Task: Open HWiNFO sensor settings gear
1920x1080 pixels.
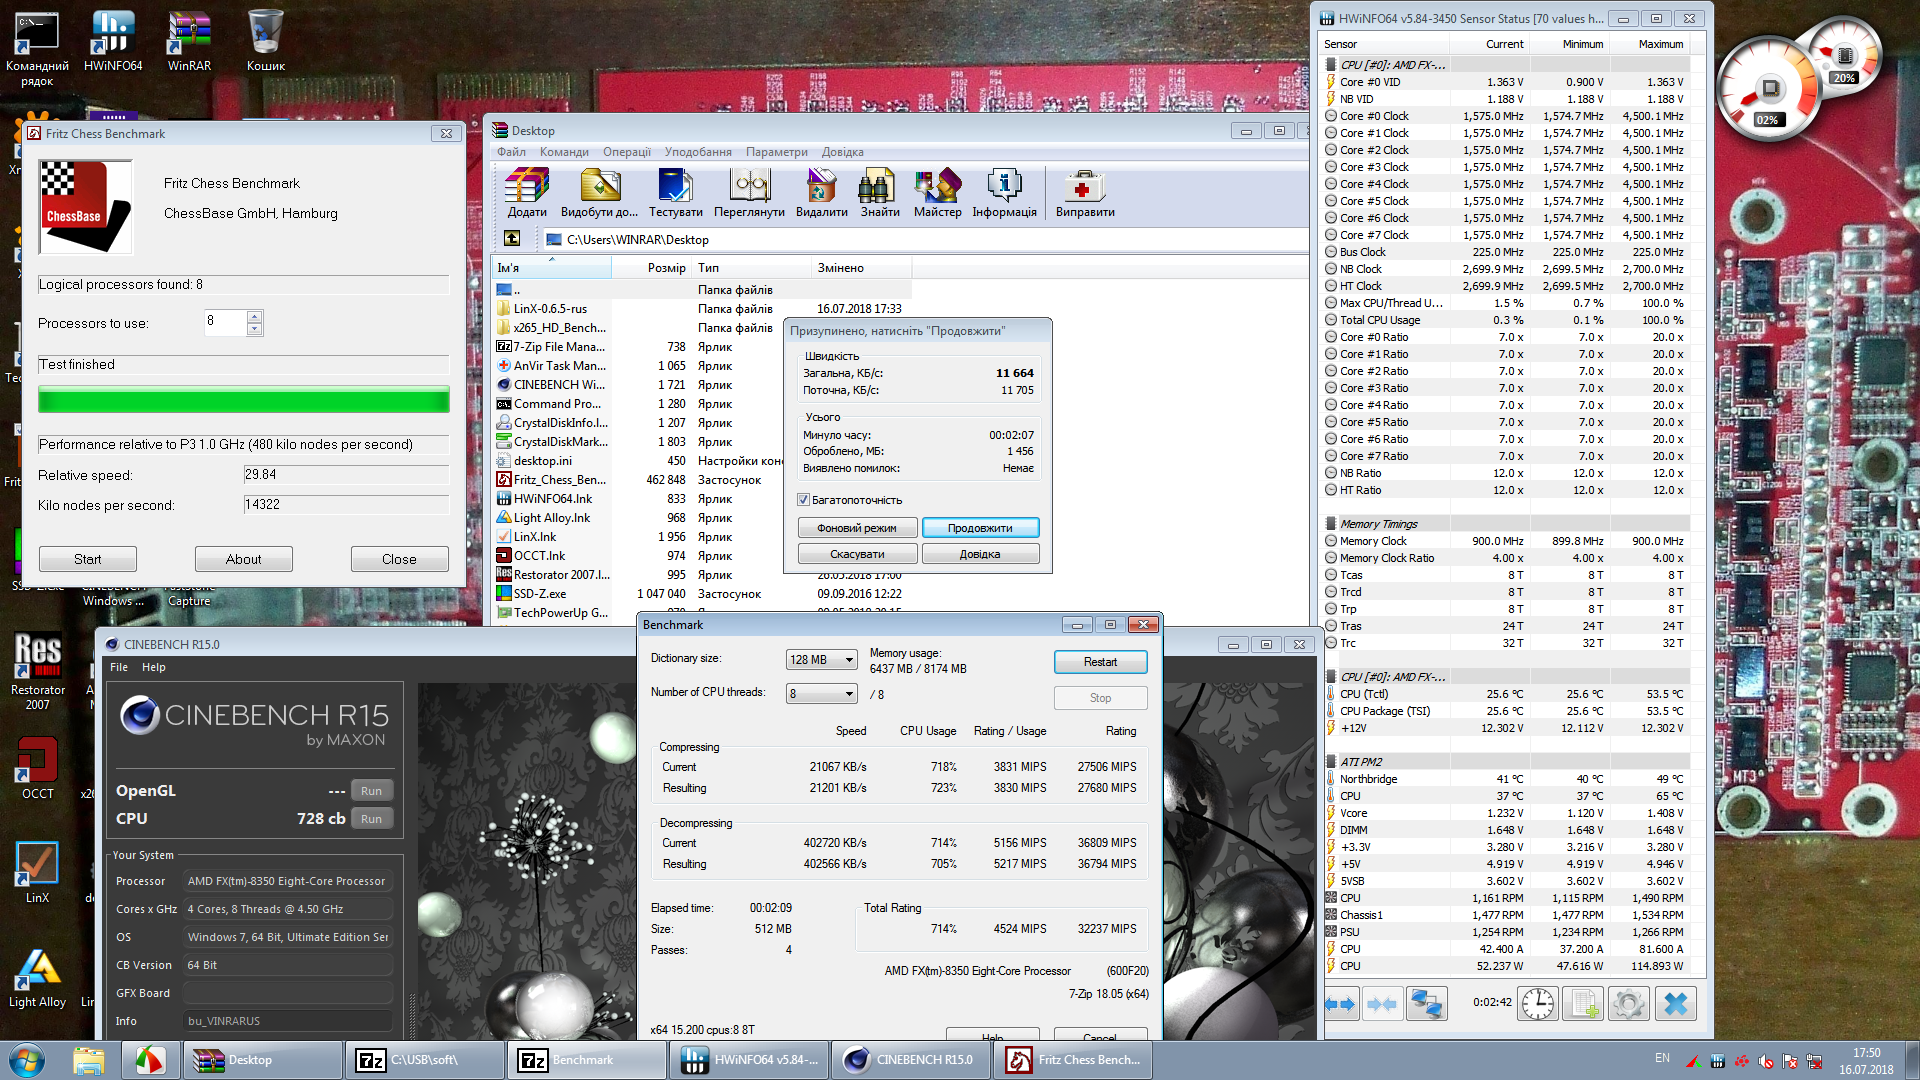Action: click(1628, 1003)
